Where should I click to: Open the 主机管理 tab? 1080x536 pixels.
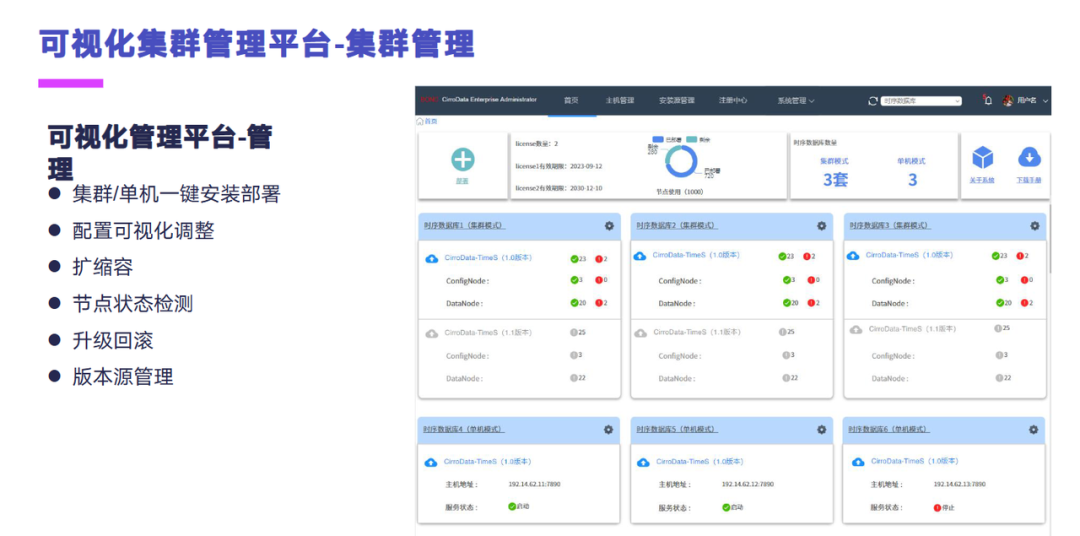(x=619, y=101)
